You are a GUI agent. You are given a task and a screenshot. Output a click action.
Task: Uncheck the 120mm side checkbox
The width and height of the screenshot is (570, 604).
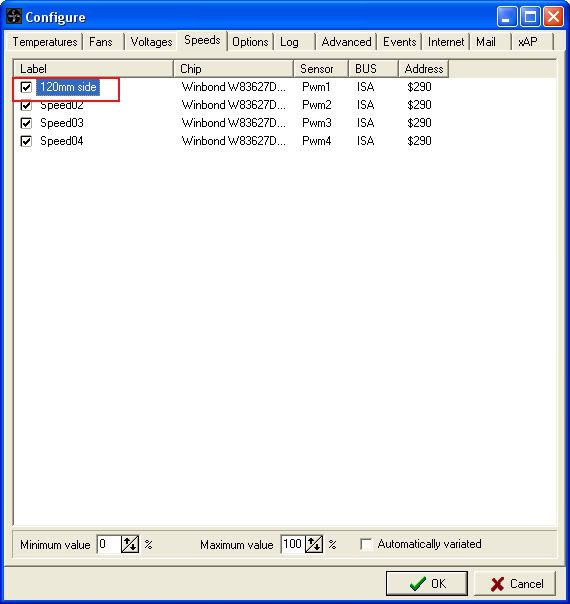[x=26, y=87]
